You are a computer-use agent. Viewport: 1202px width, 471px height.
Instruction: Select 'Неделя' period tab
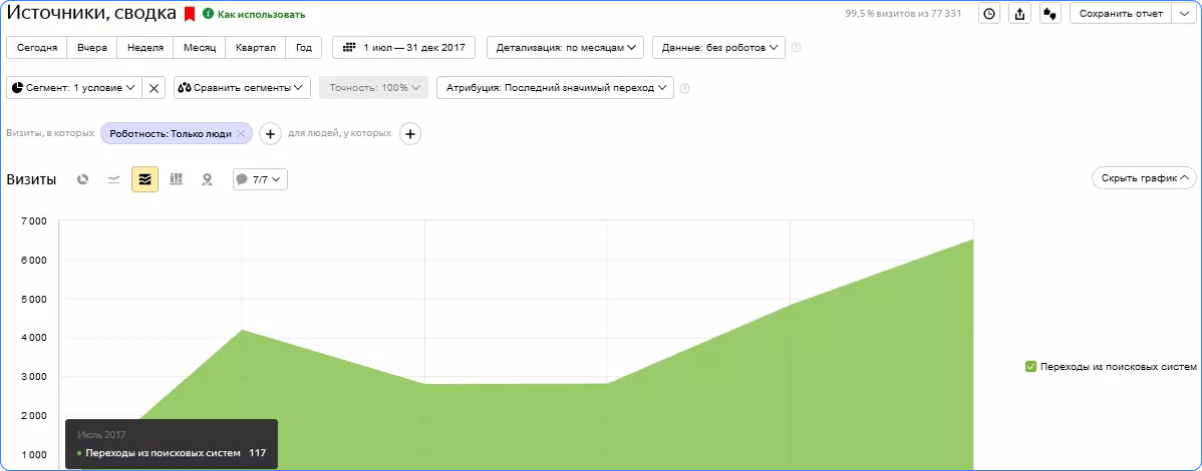point(145,48)
